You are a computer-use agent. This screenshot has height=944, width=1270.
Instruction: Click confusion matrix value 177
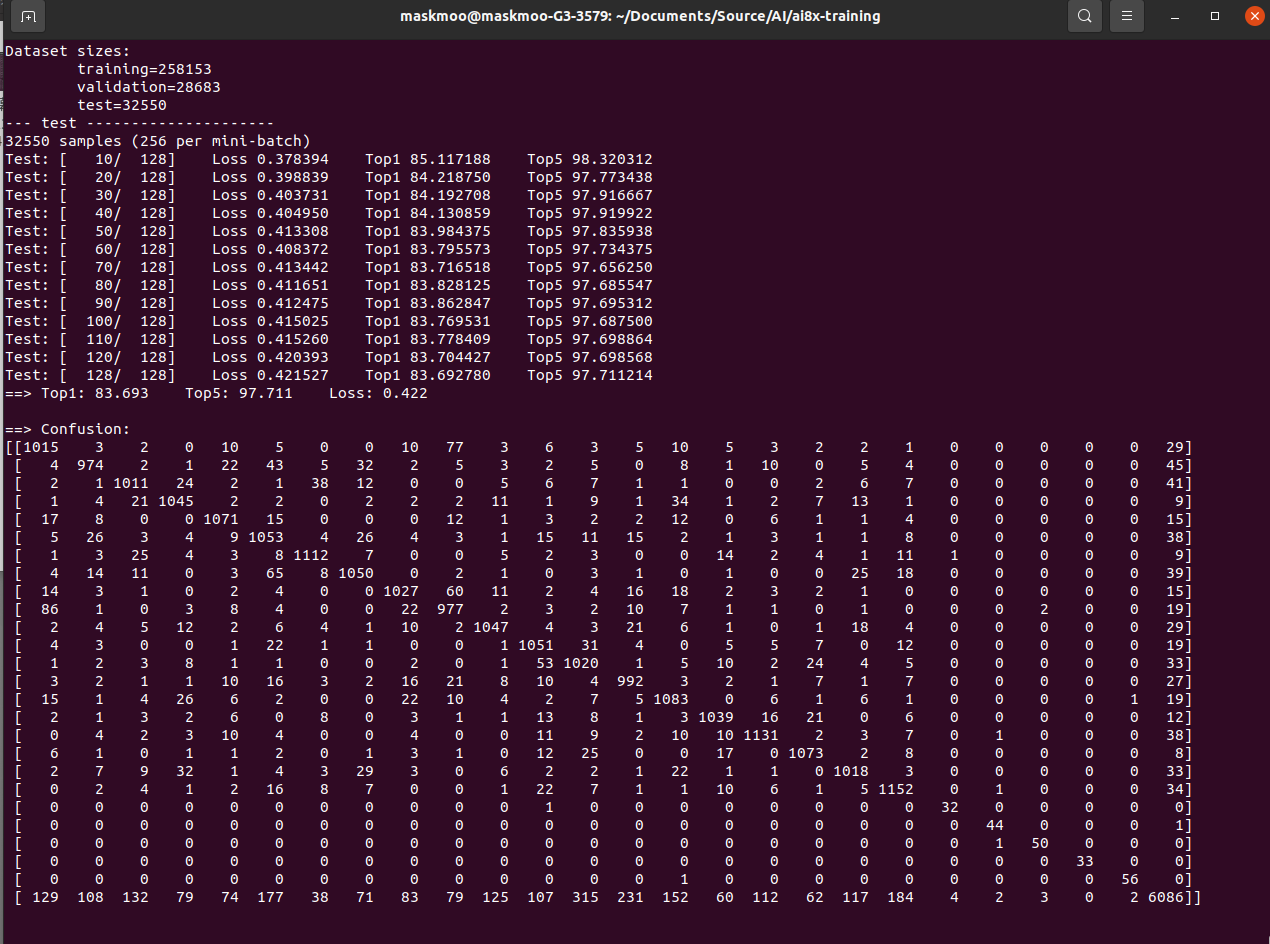[271, 897]
